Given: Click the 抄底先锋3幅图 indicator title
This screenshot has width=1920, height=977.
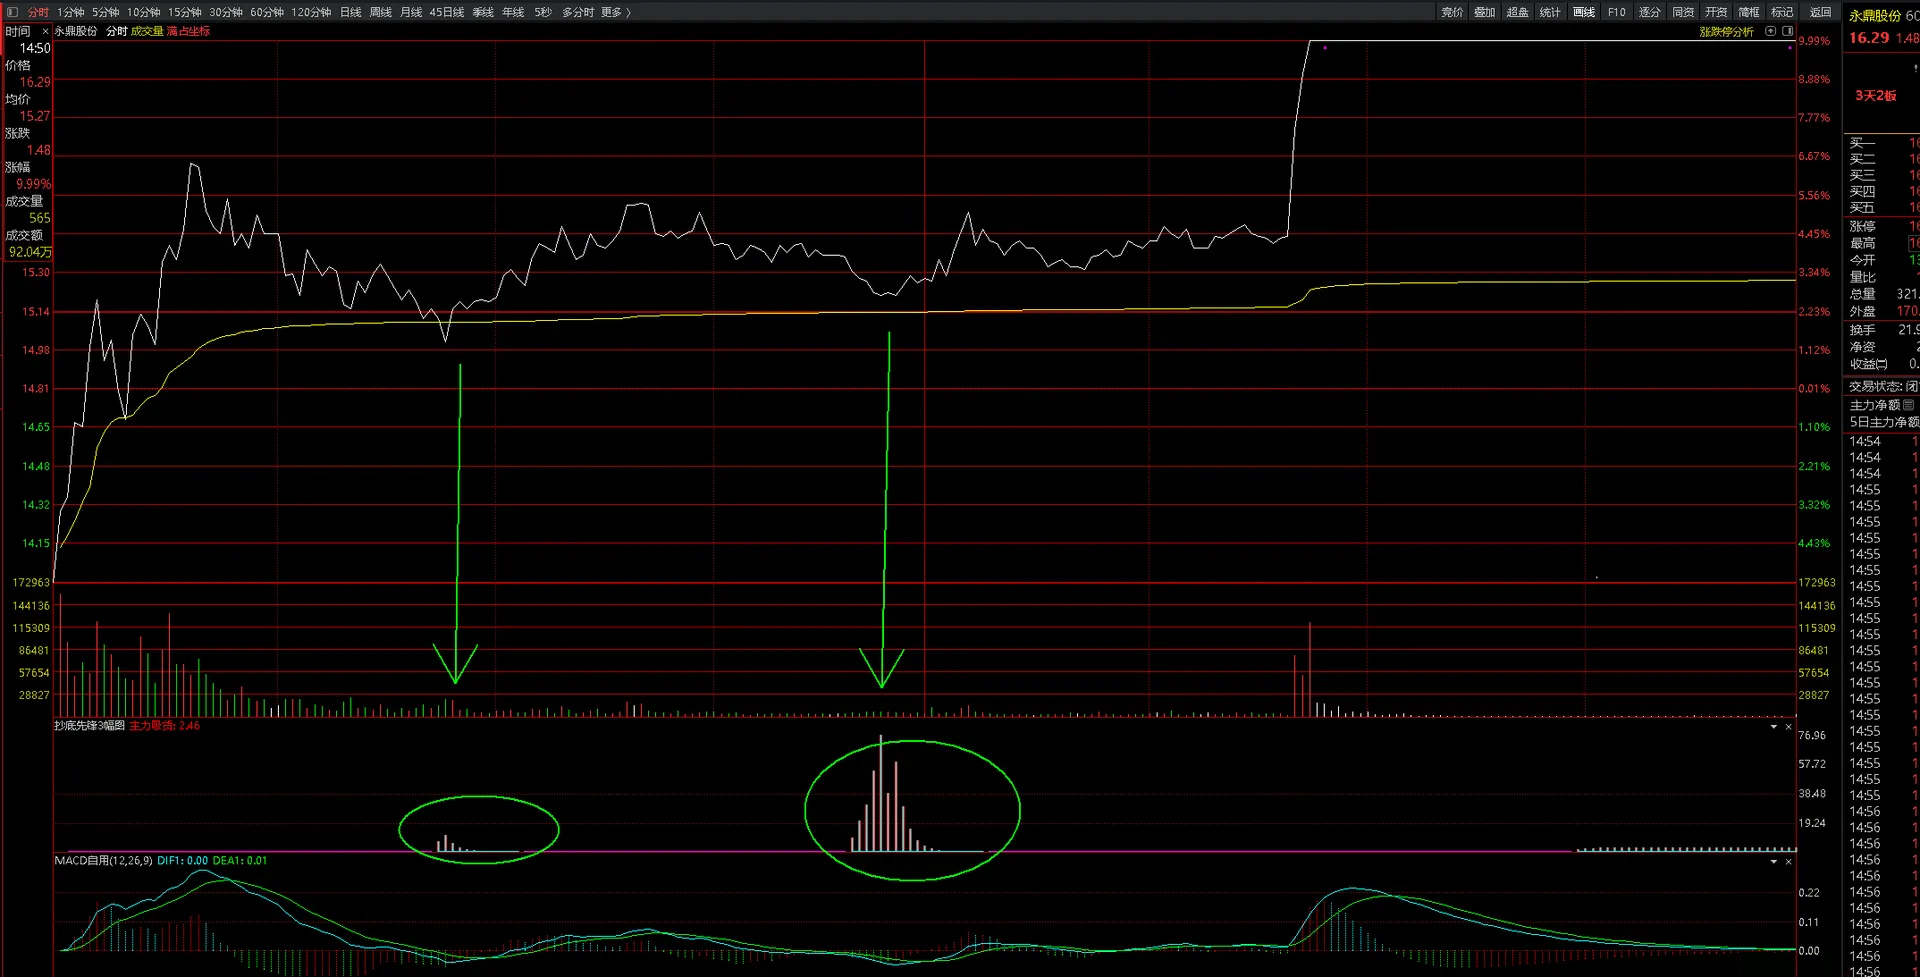Looking at the screenshot, I should (89, 726).
